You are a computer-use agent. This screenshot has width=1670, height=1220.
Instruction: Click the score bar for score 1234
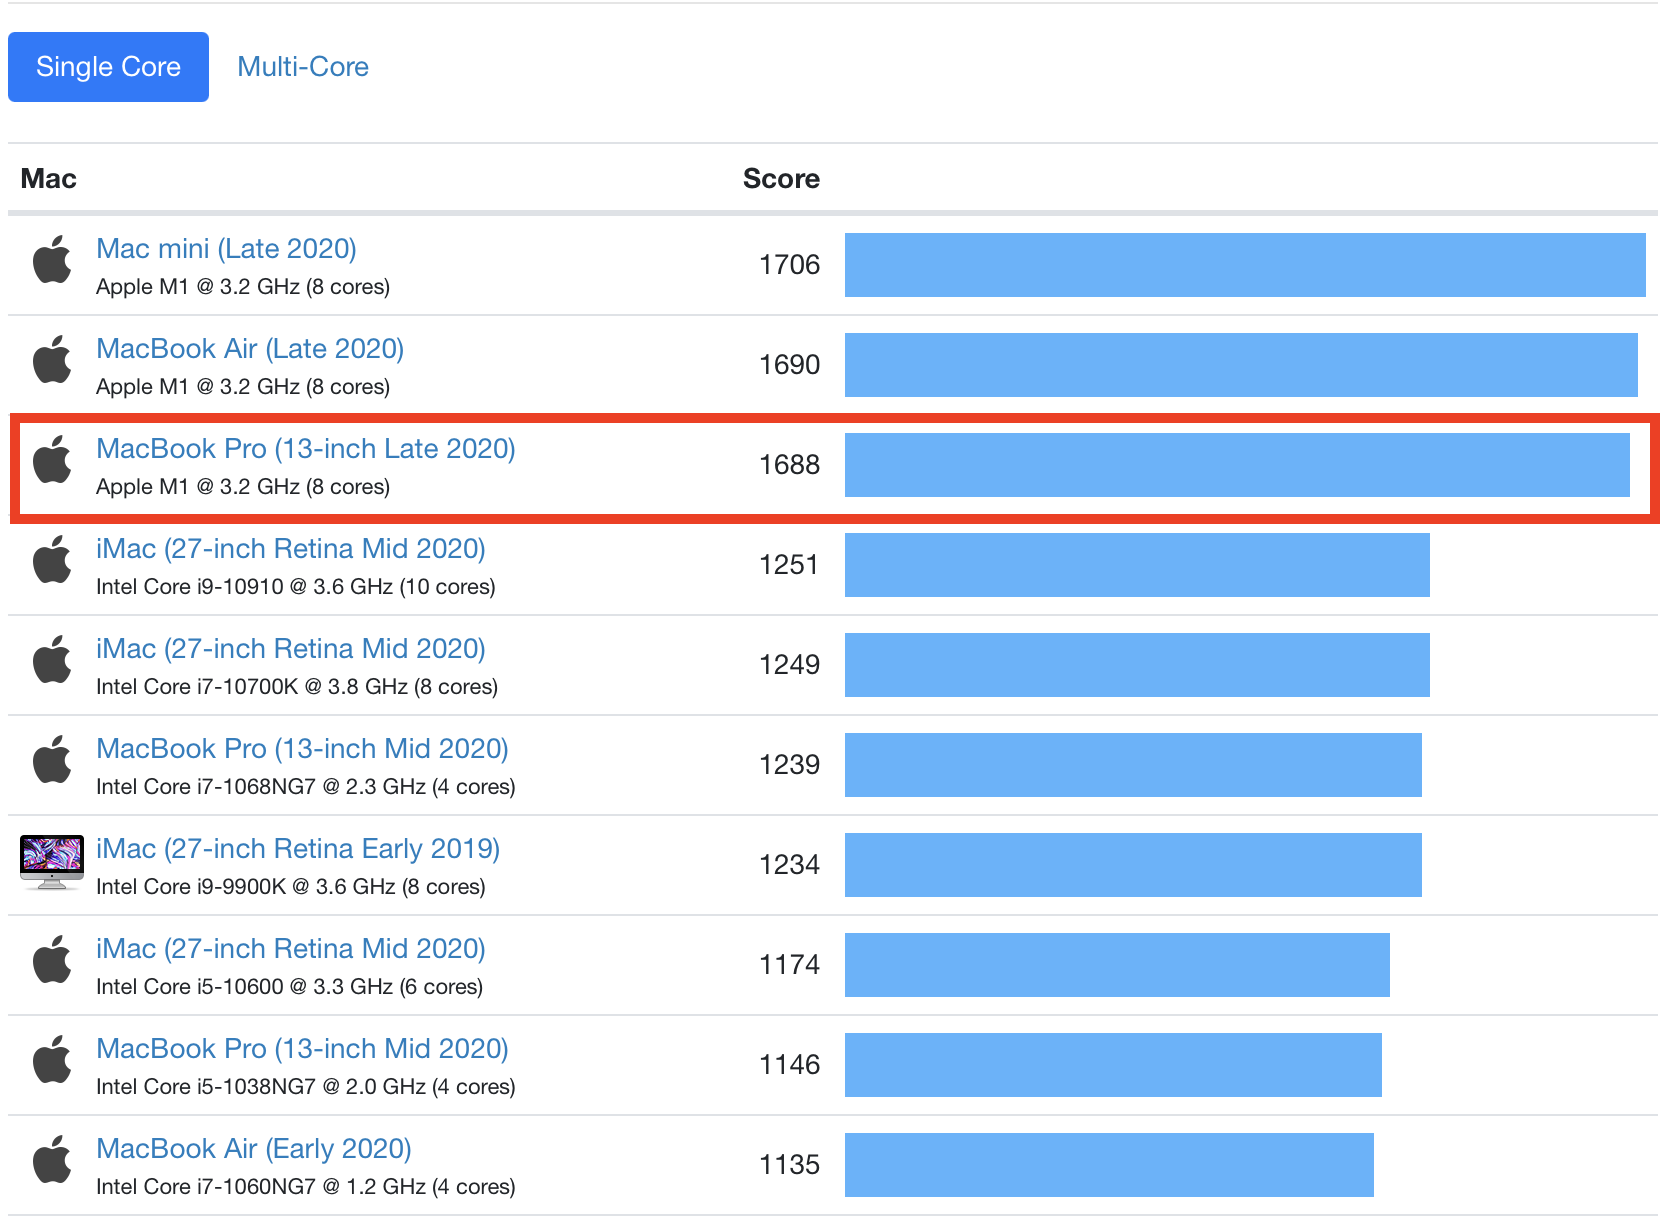pyautogui.click(x=1133, y=865)
